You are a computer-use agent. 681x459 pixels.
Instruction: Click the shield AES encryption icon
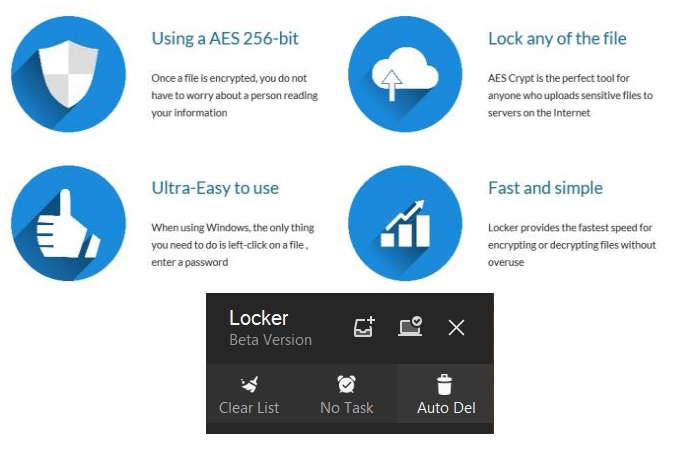pyautogui.click(x=68, y=73)
